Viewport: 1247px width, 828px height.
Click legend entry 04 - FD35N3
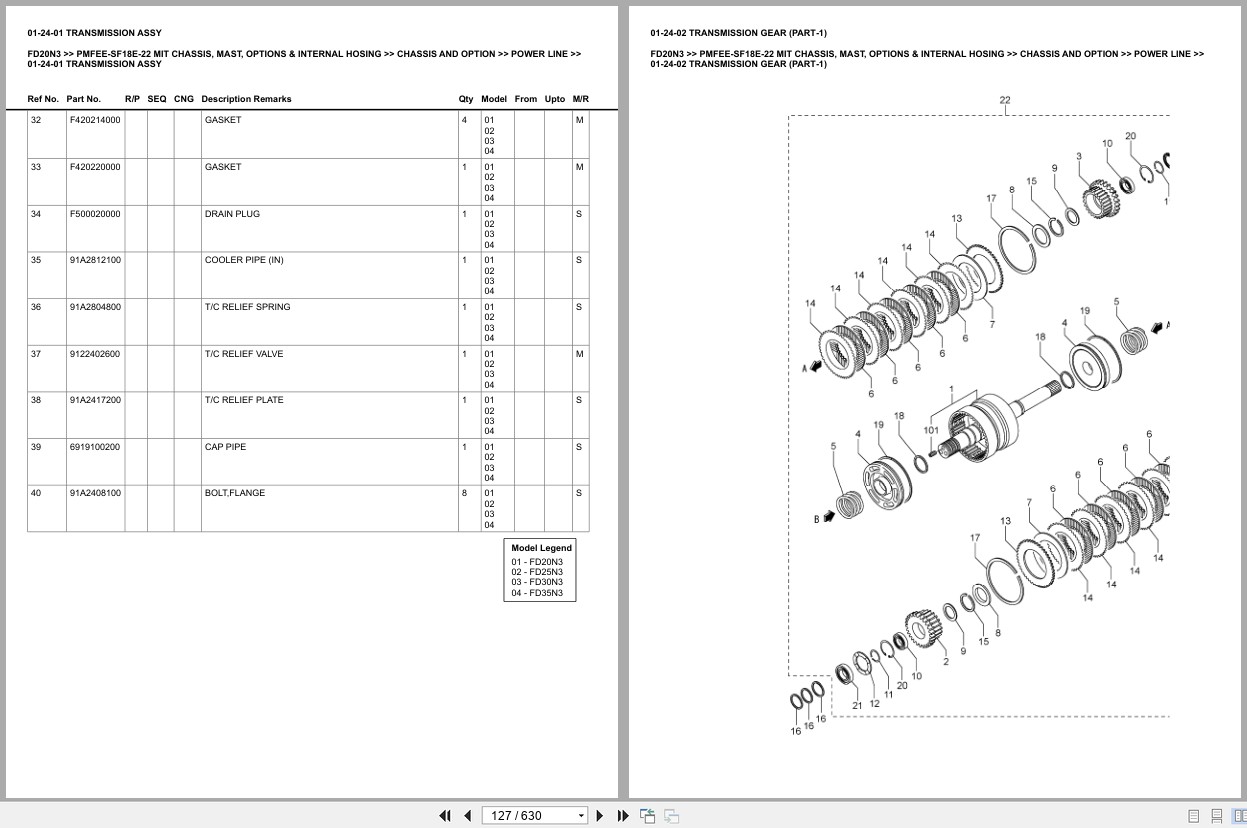tap(537, 593)
